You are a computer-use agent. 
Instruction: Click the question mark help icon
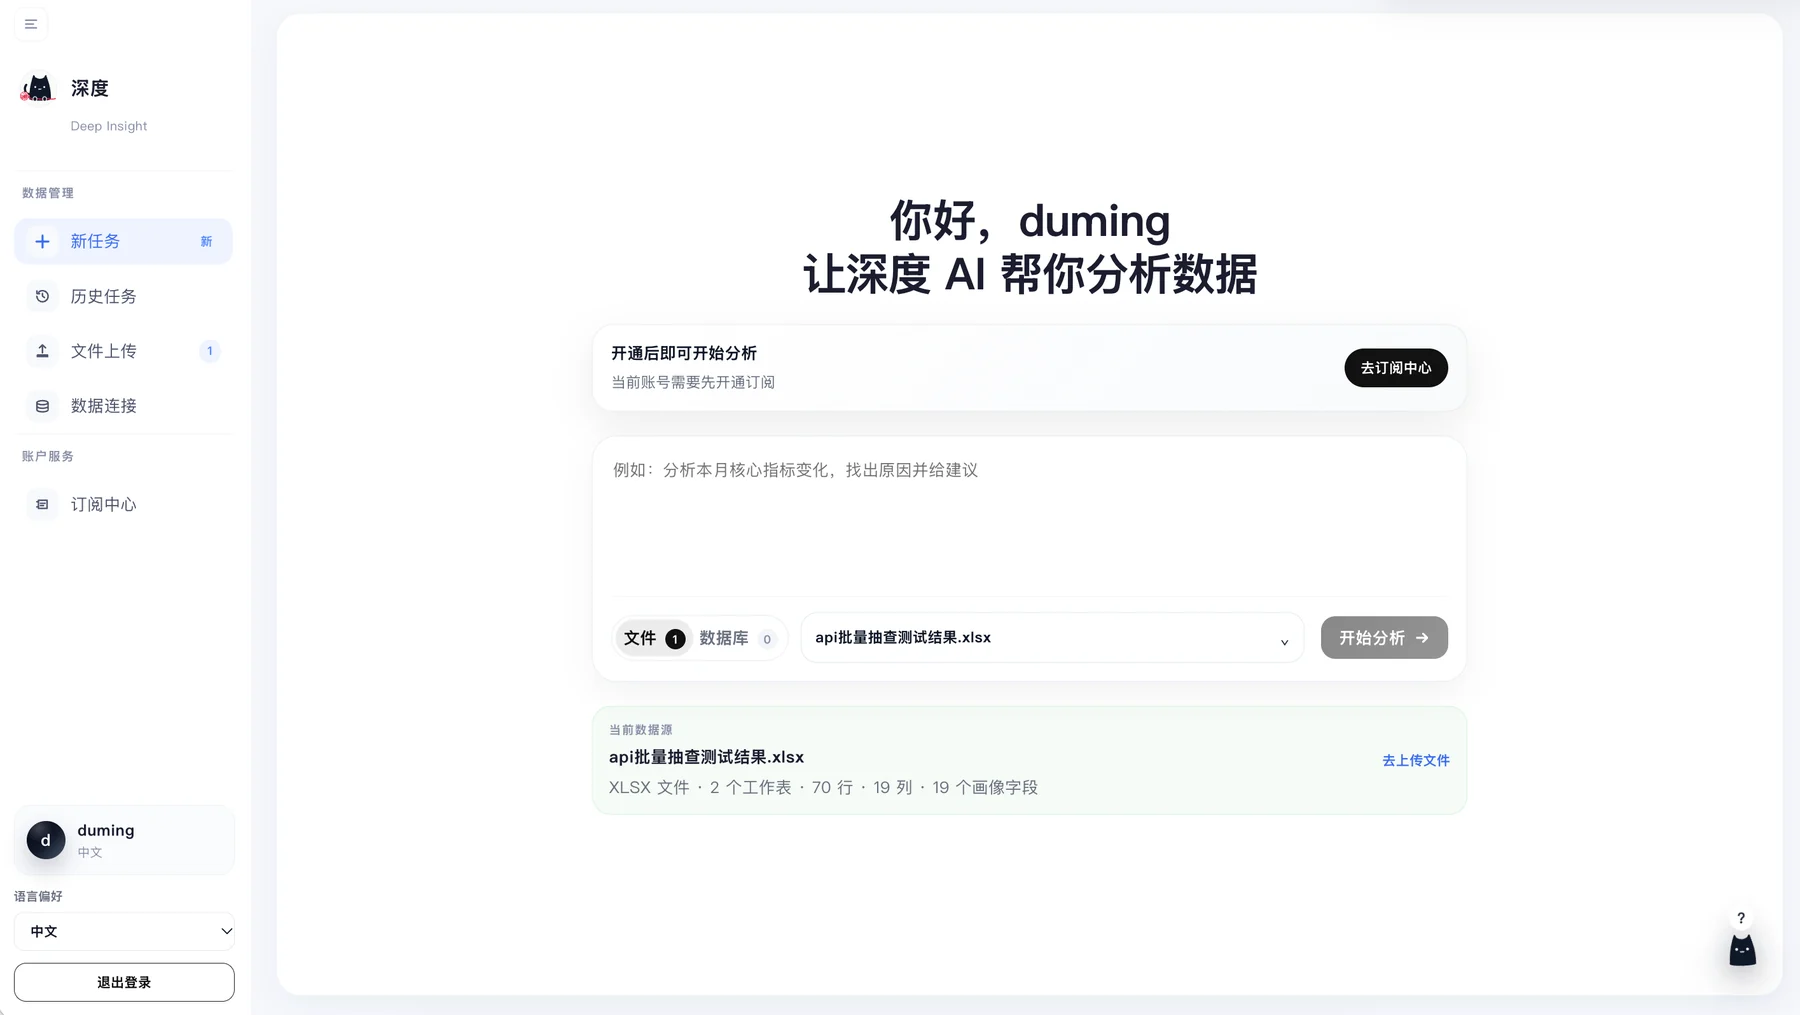point(1741,918)
